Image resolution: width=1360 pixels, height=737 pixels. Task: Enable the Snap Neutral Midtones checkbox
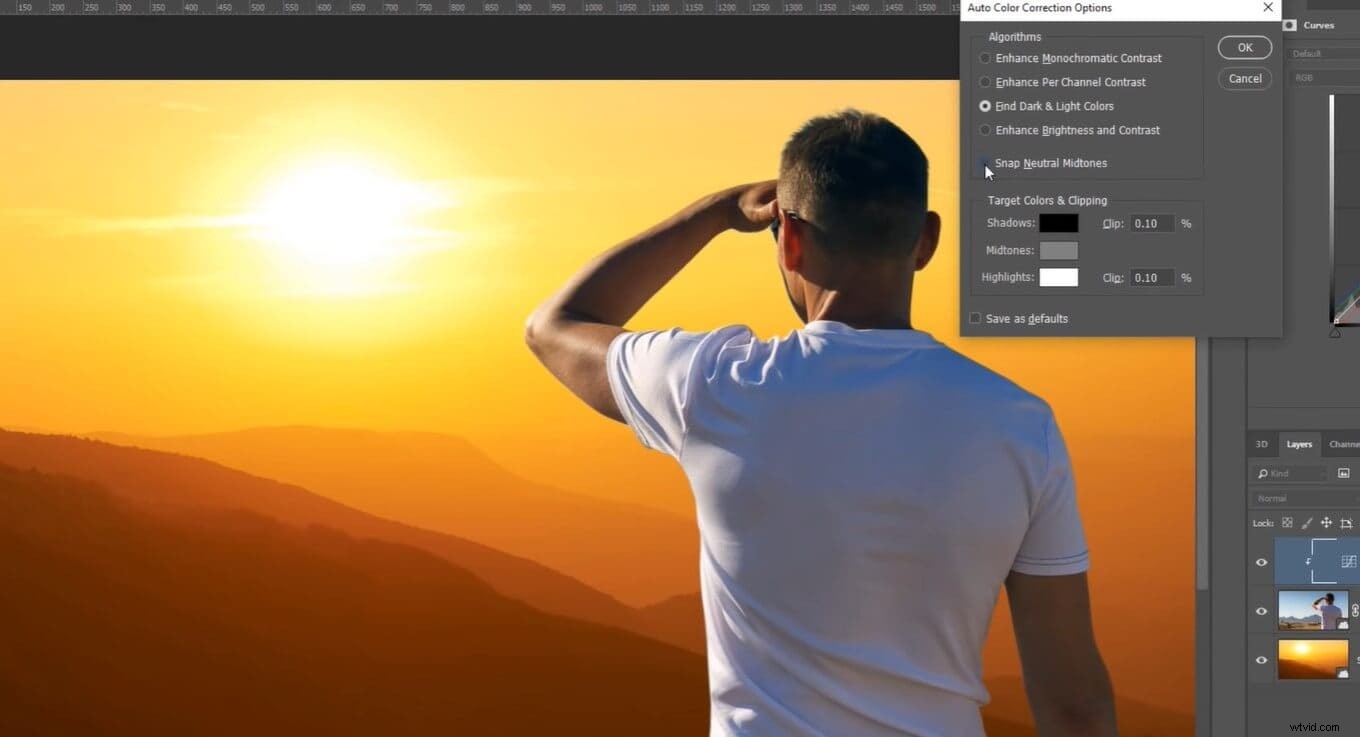coord(985,163)
